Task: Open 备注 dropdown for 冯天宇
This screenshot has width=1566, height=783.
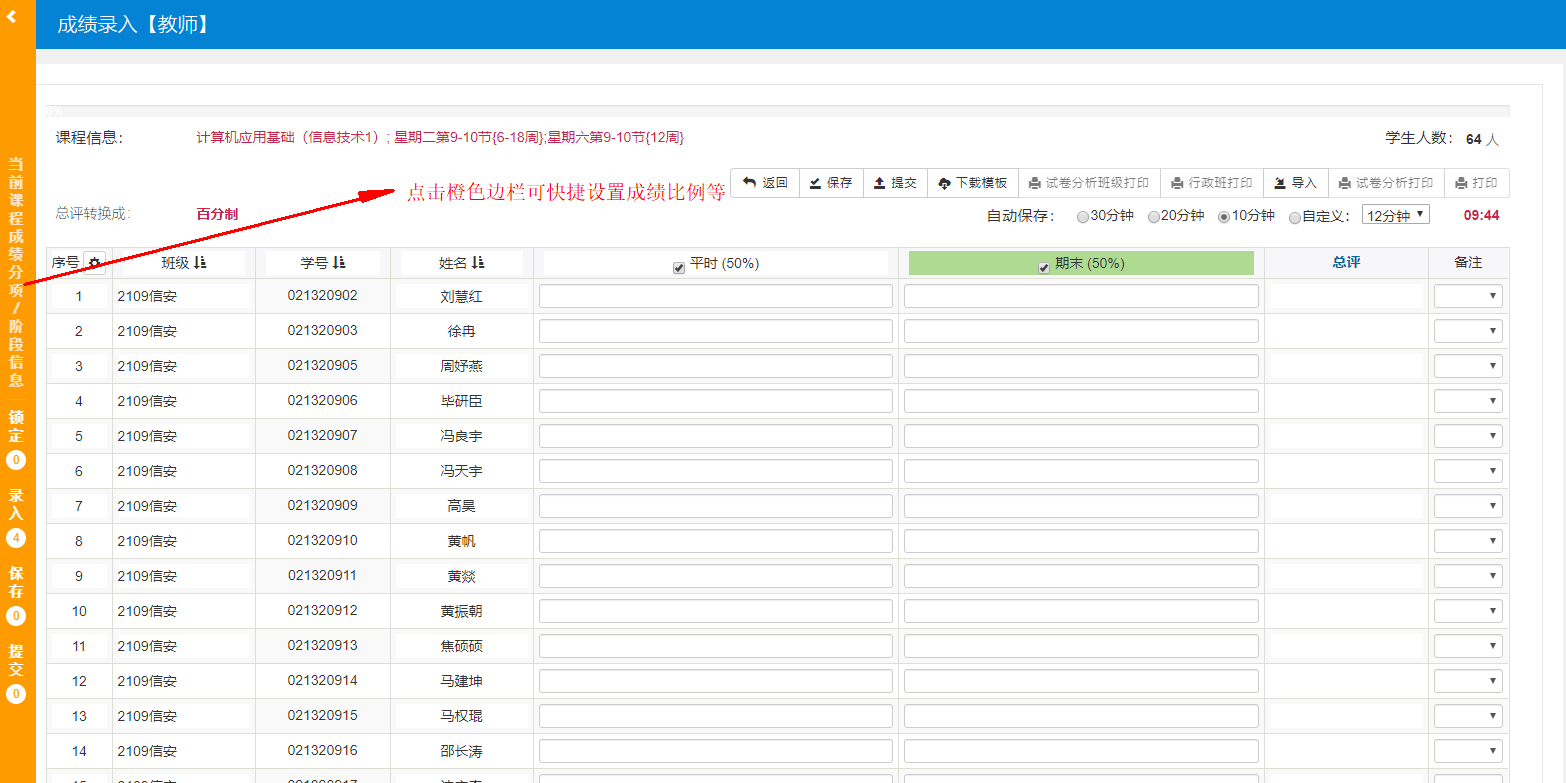Action: pos(1468,471)
